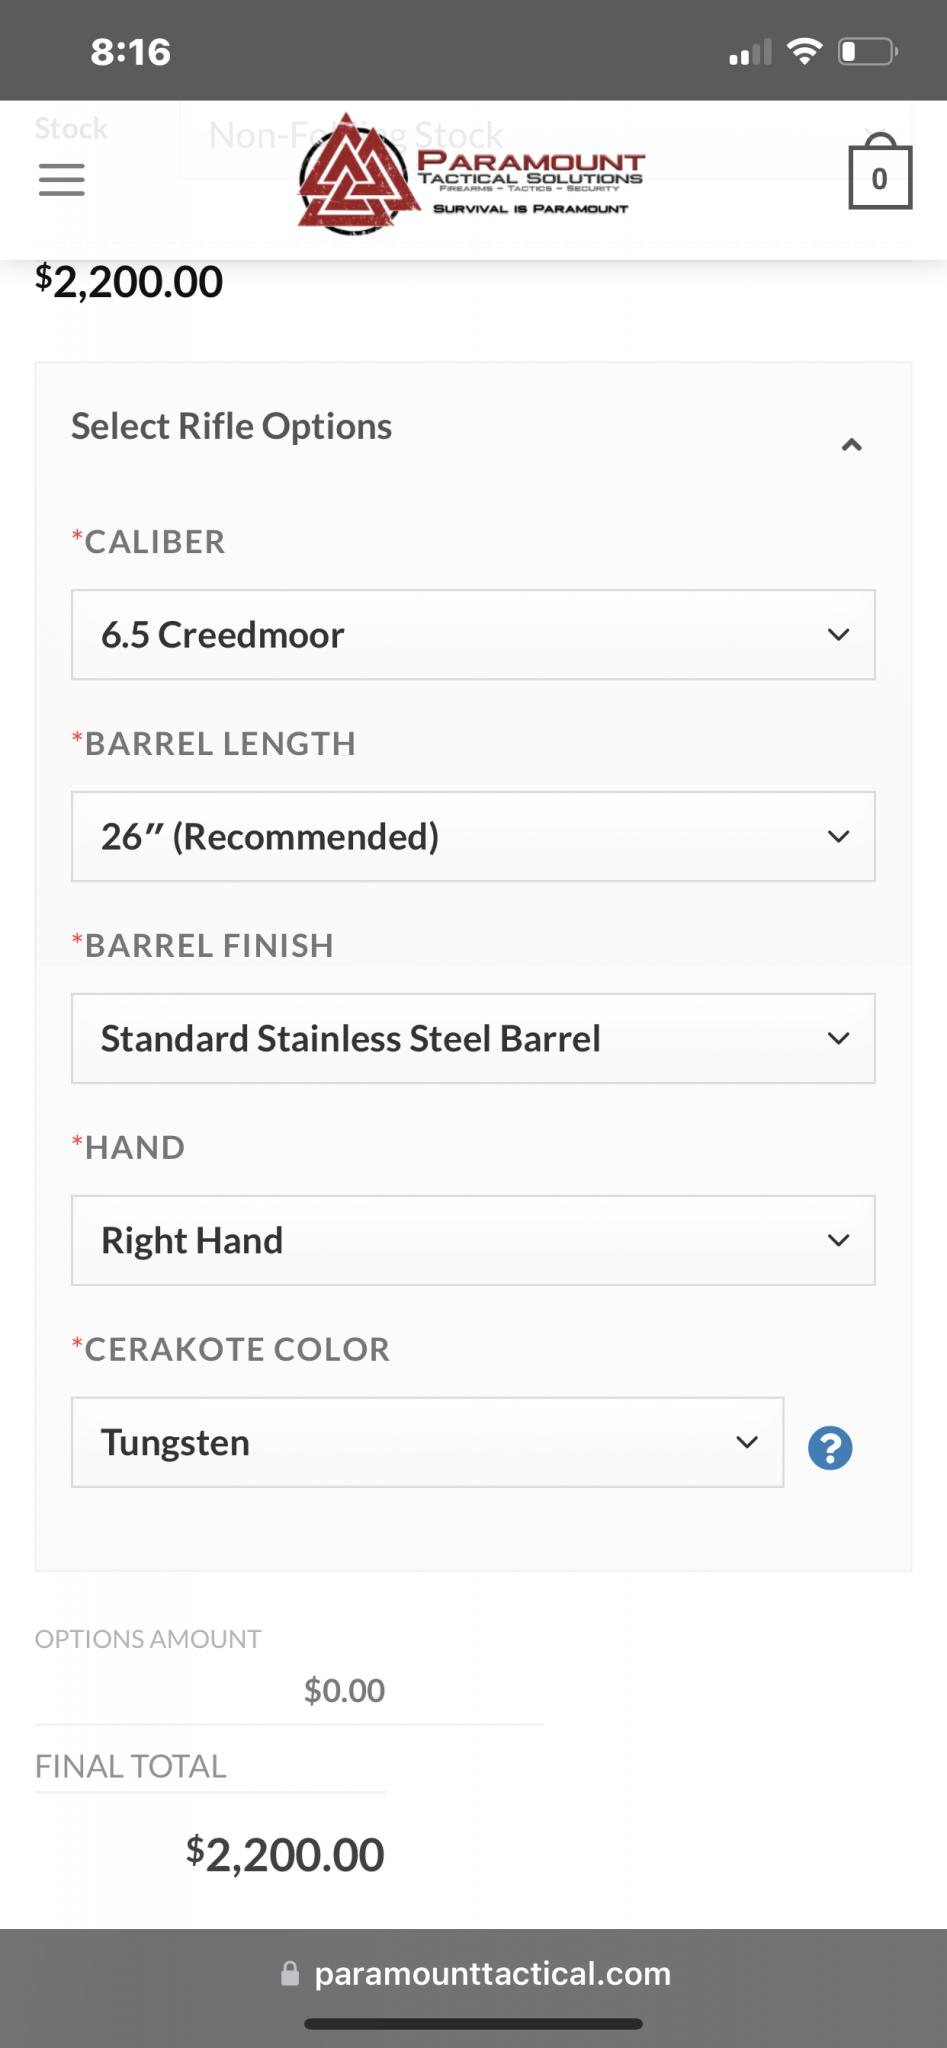Click the blue Cerakote color help icon
This screenshot has width=947, height=2048.
point(830,1447)
